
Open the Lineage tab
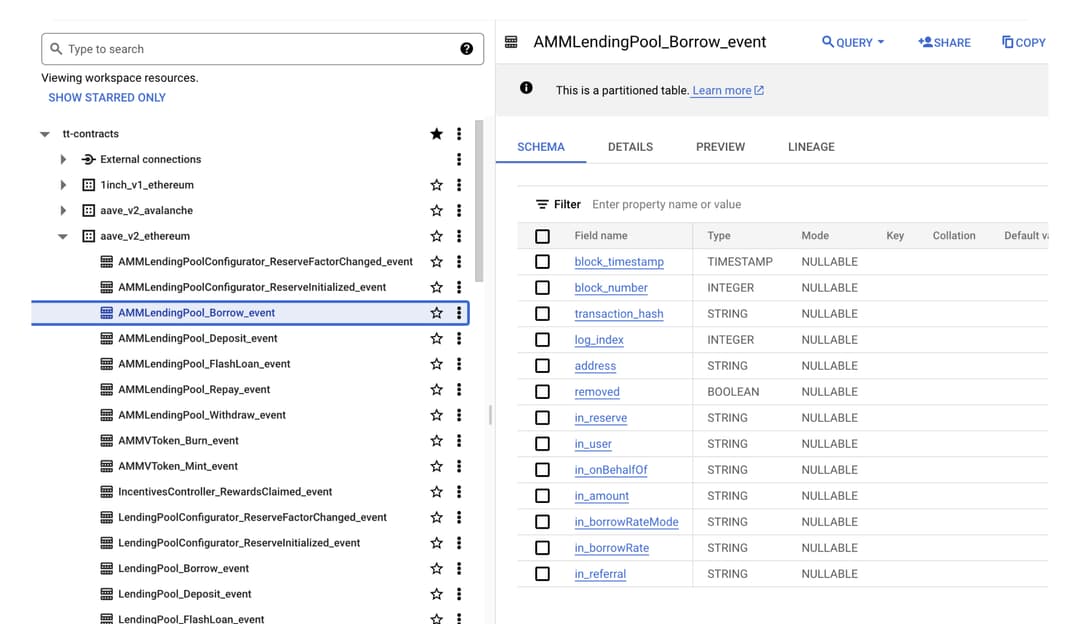coord(811,147)
